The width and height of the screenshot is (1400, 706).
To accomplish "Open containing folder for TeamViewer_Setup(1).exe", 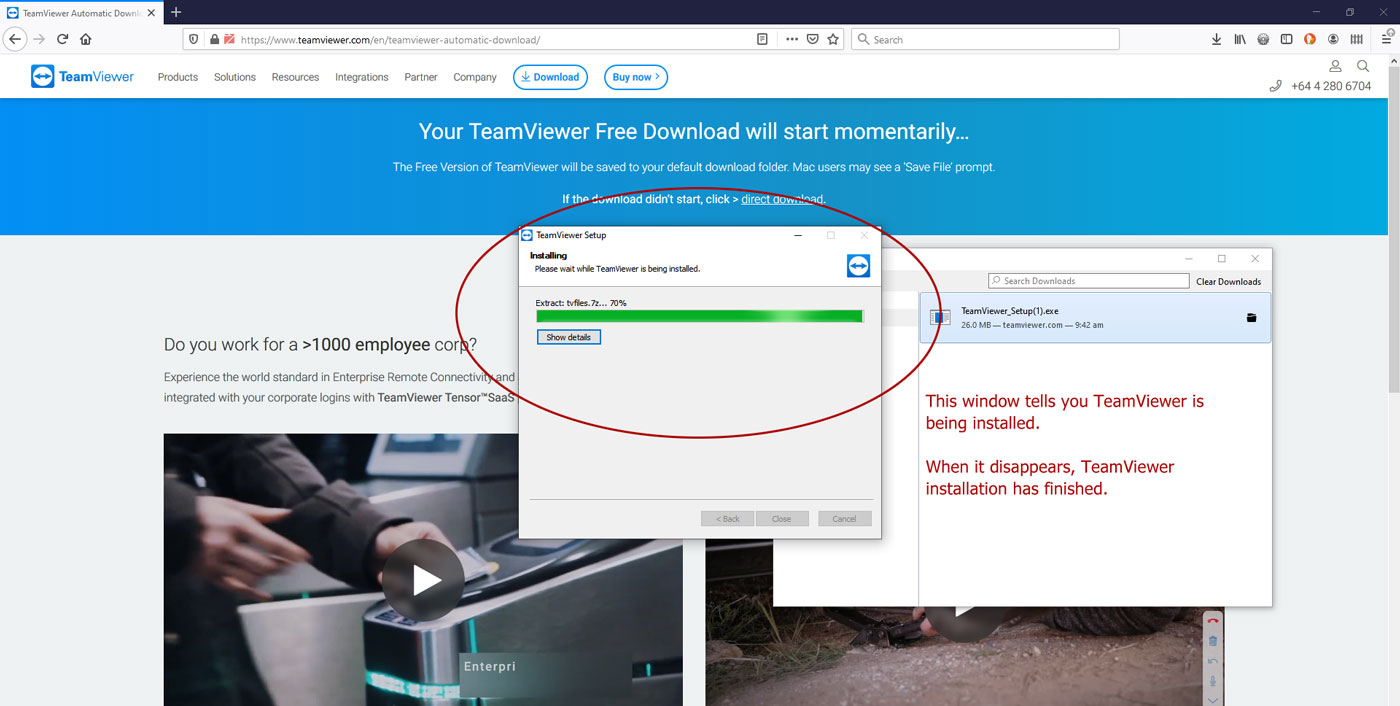I will coord(1251,318).
